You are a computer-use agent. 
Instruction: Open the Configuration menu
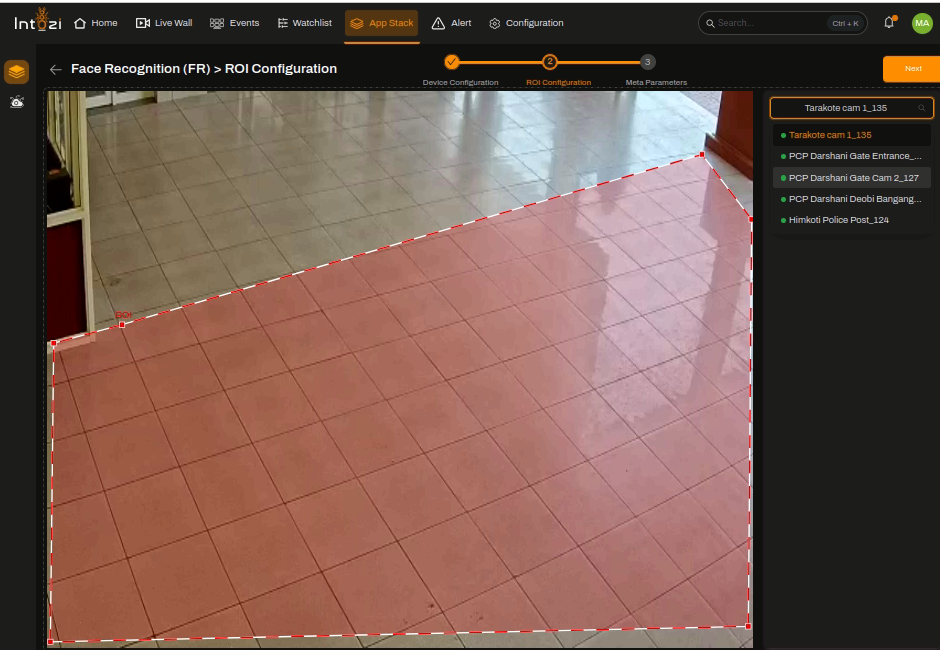point(526,23)
